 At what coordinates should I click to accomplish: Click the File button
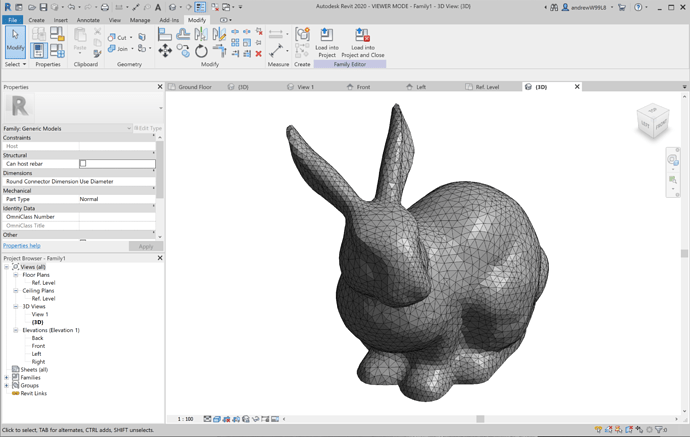pos(12,20)
